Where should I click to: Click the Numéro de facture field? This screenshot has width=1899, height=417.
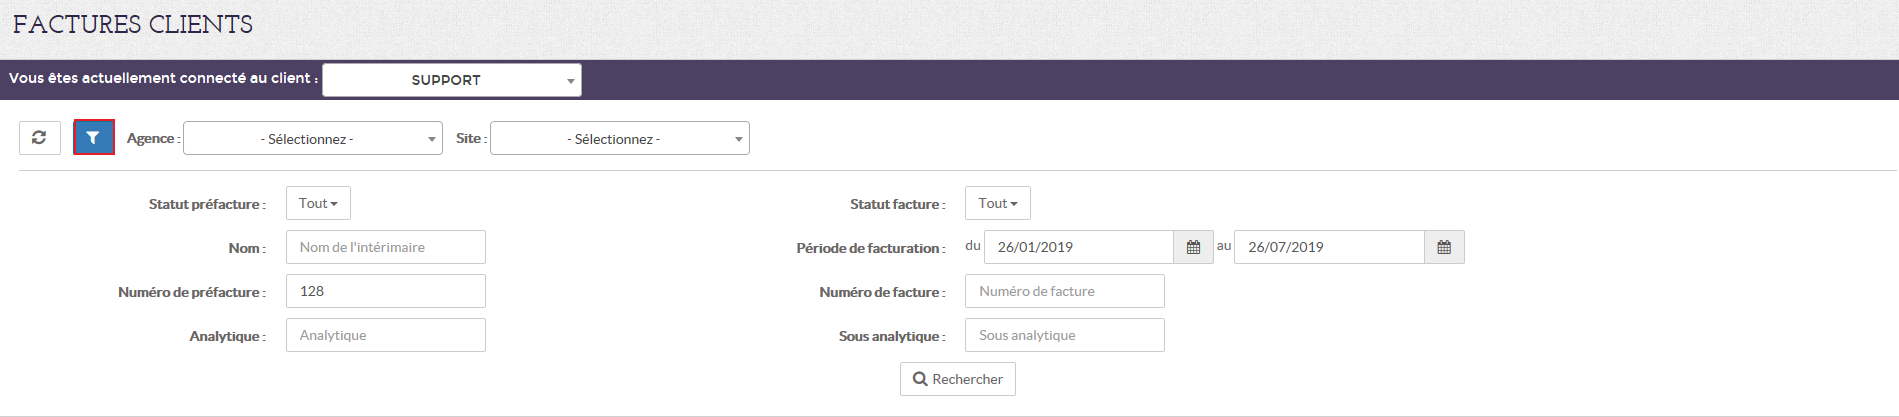[1065, 291]
